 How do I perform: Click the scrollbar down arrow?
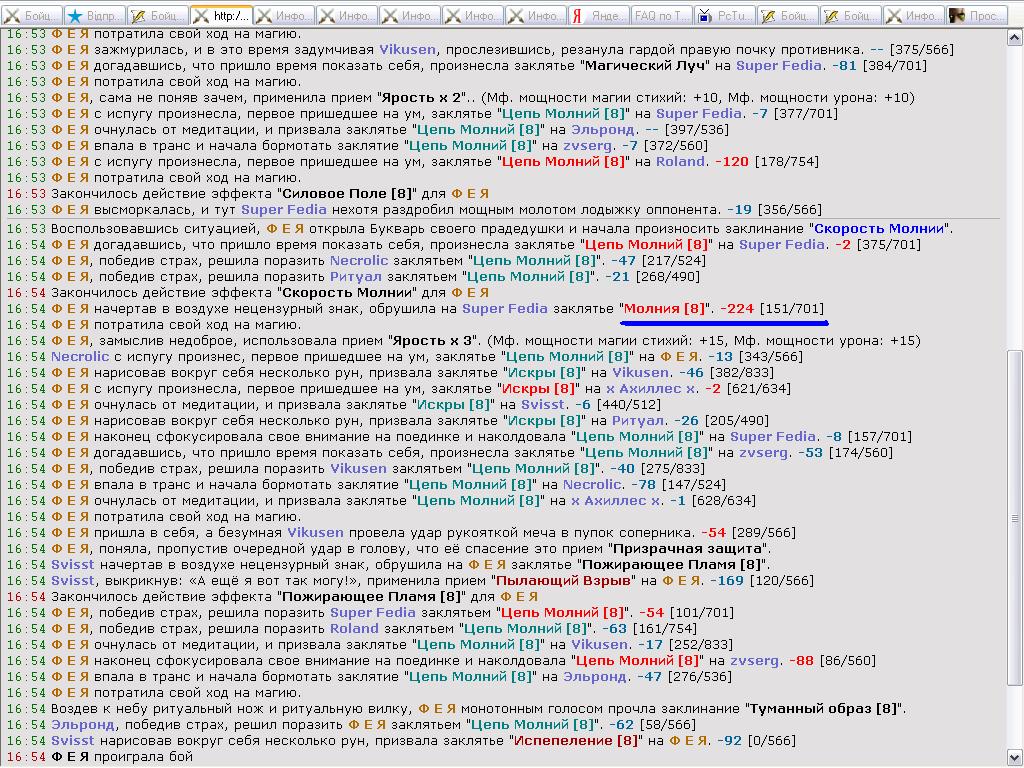[x=1014, y=757]
